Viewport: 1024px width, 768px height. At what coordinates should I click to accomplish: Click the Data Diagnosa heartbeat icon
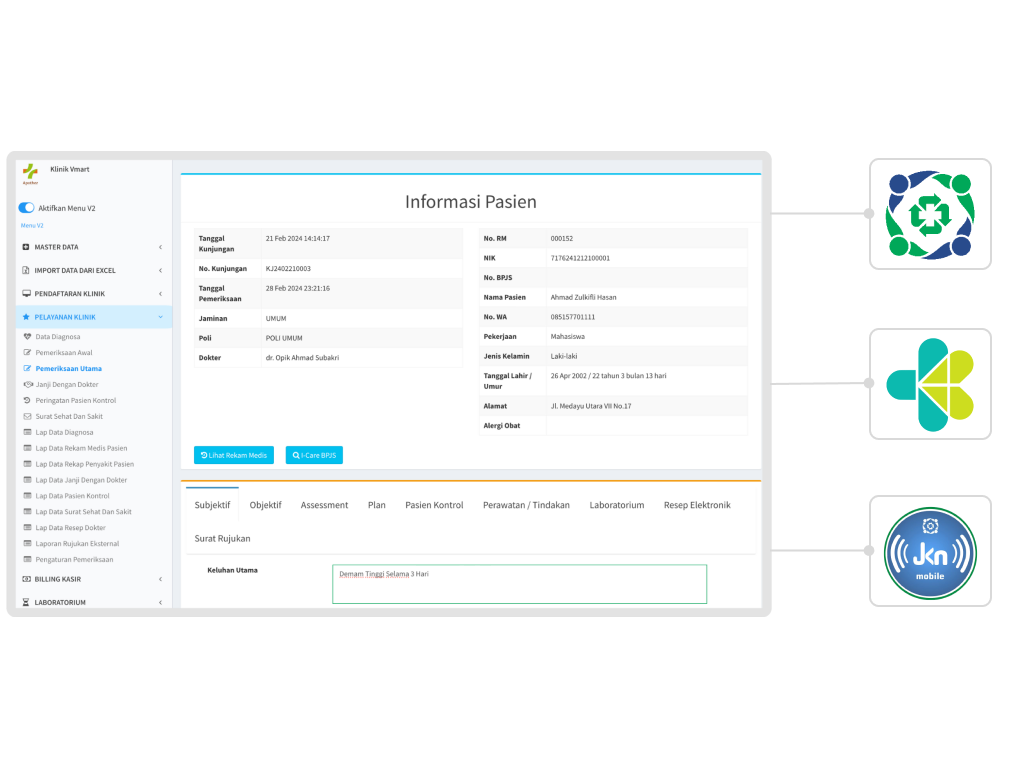[27, 337]
